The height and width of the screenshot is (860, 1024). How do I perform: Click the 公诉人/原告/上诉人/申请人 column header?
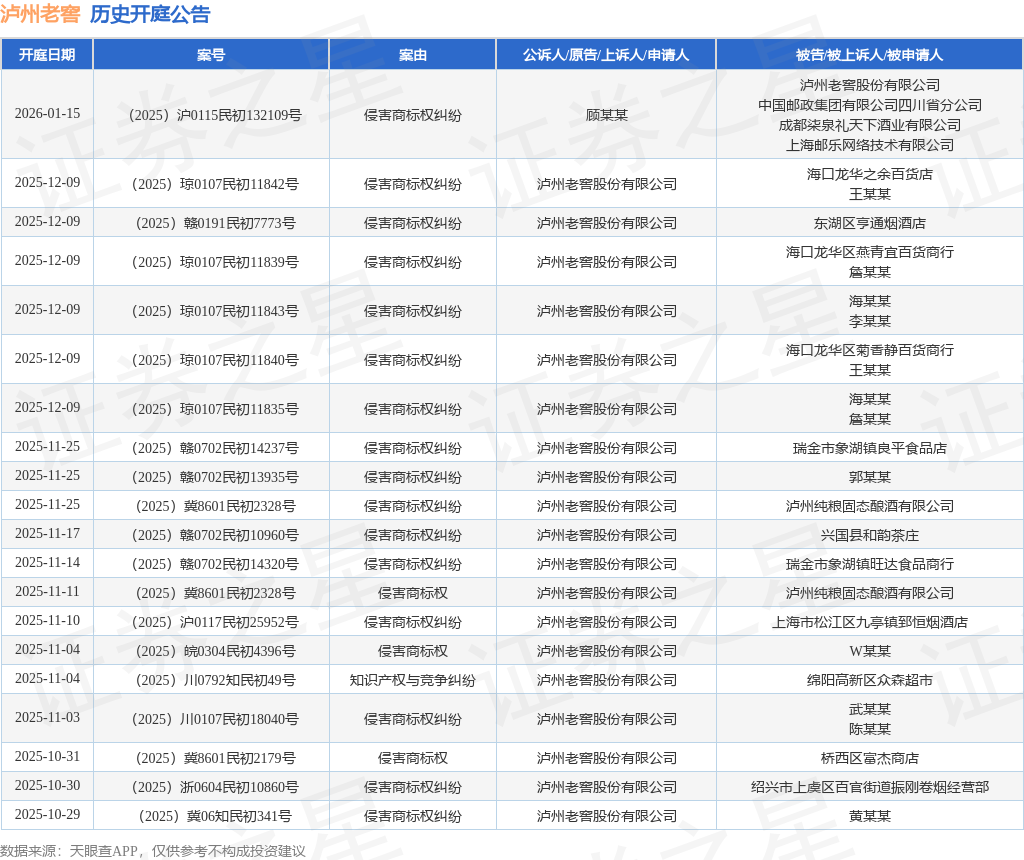(606, 55)
